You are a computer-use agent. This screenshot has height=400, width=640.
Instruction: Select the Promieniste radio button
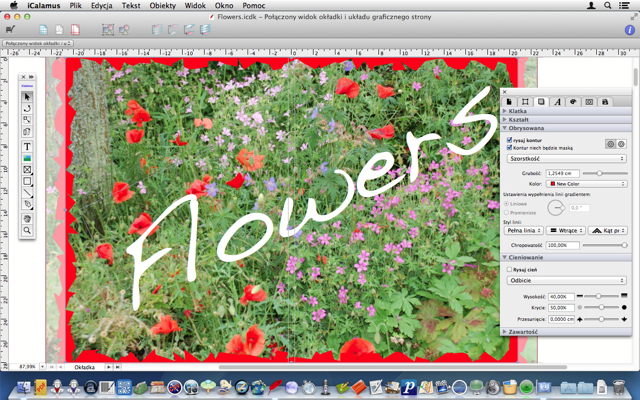tap(507, 213)
